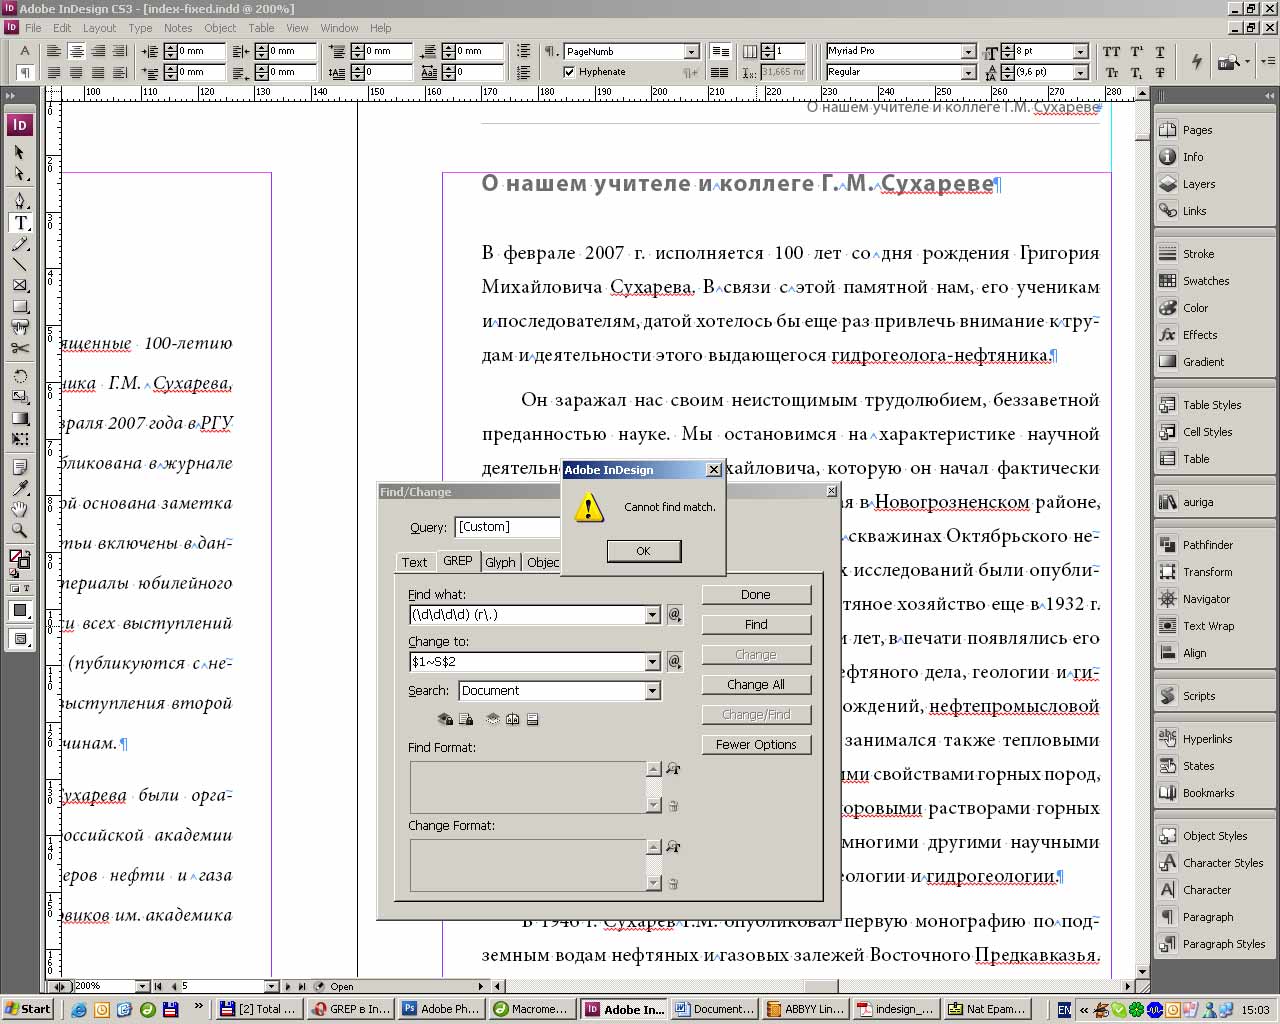Click the Find button
Image resolution: width=1280 pixels, height=1024 pixels.
coord(756,624)
